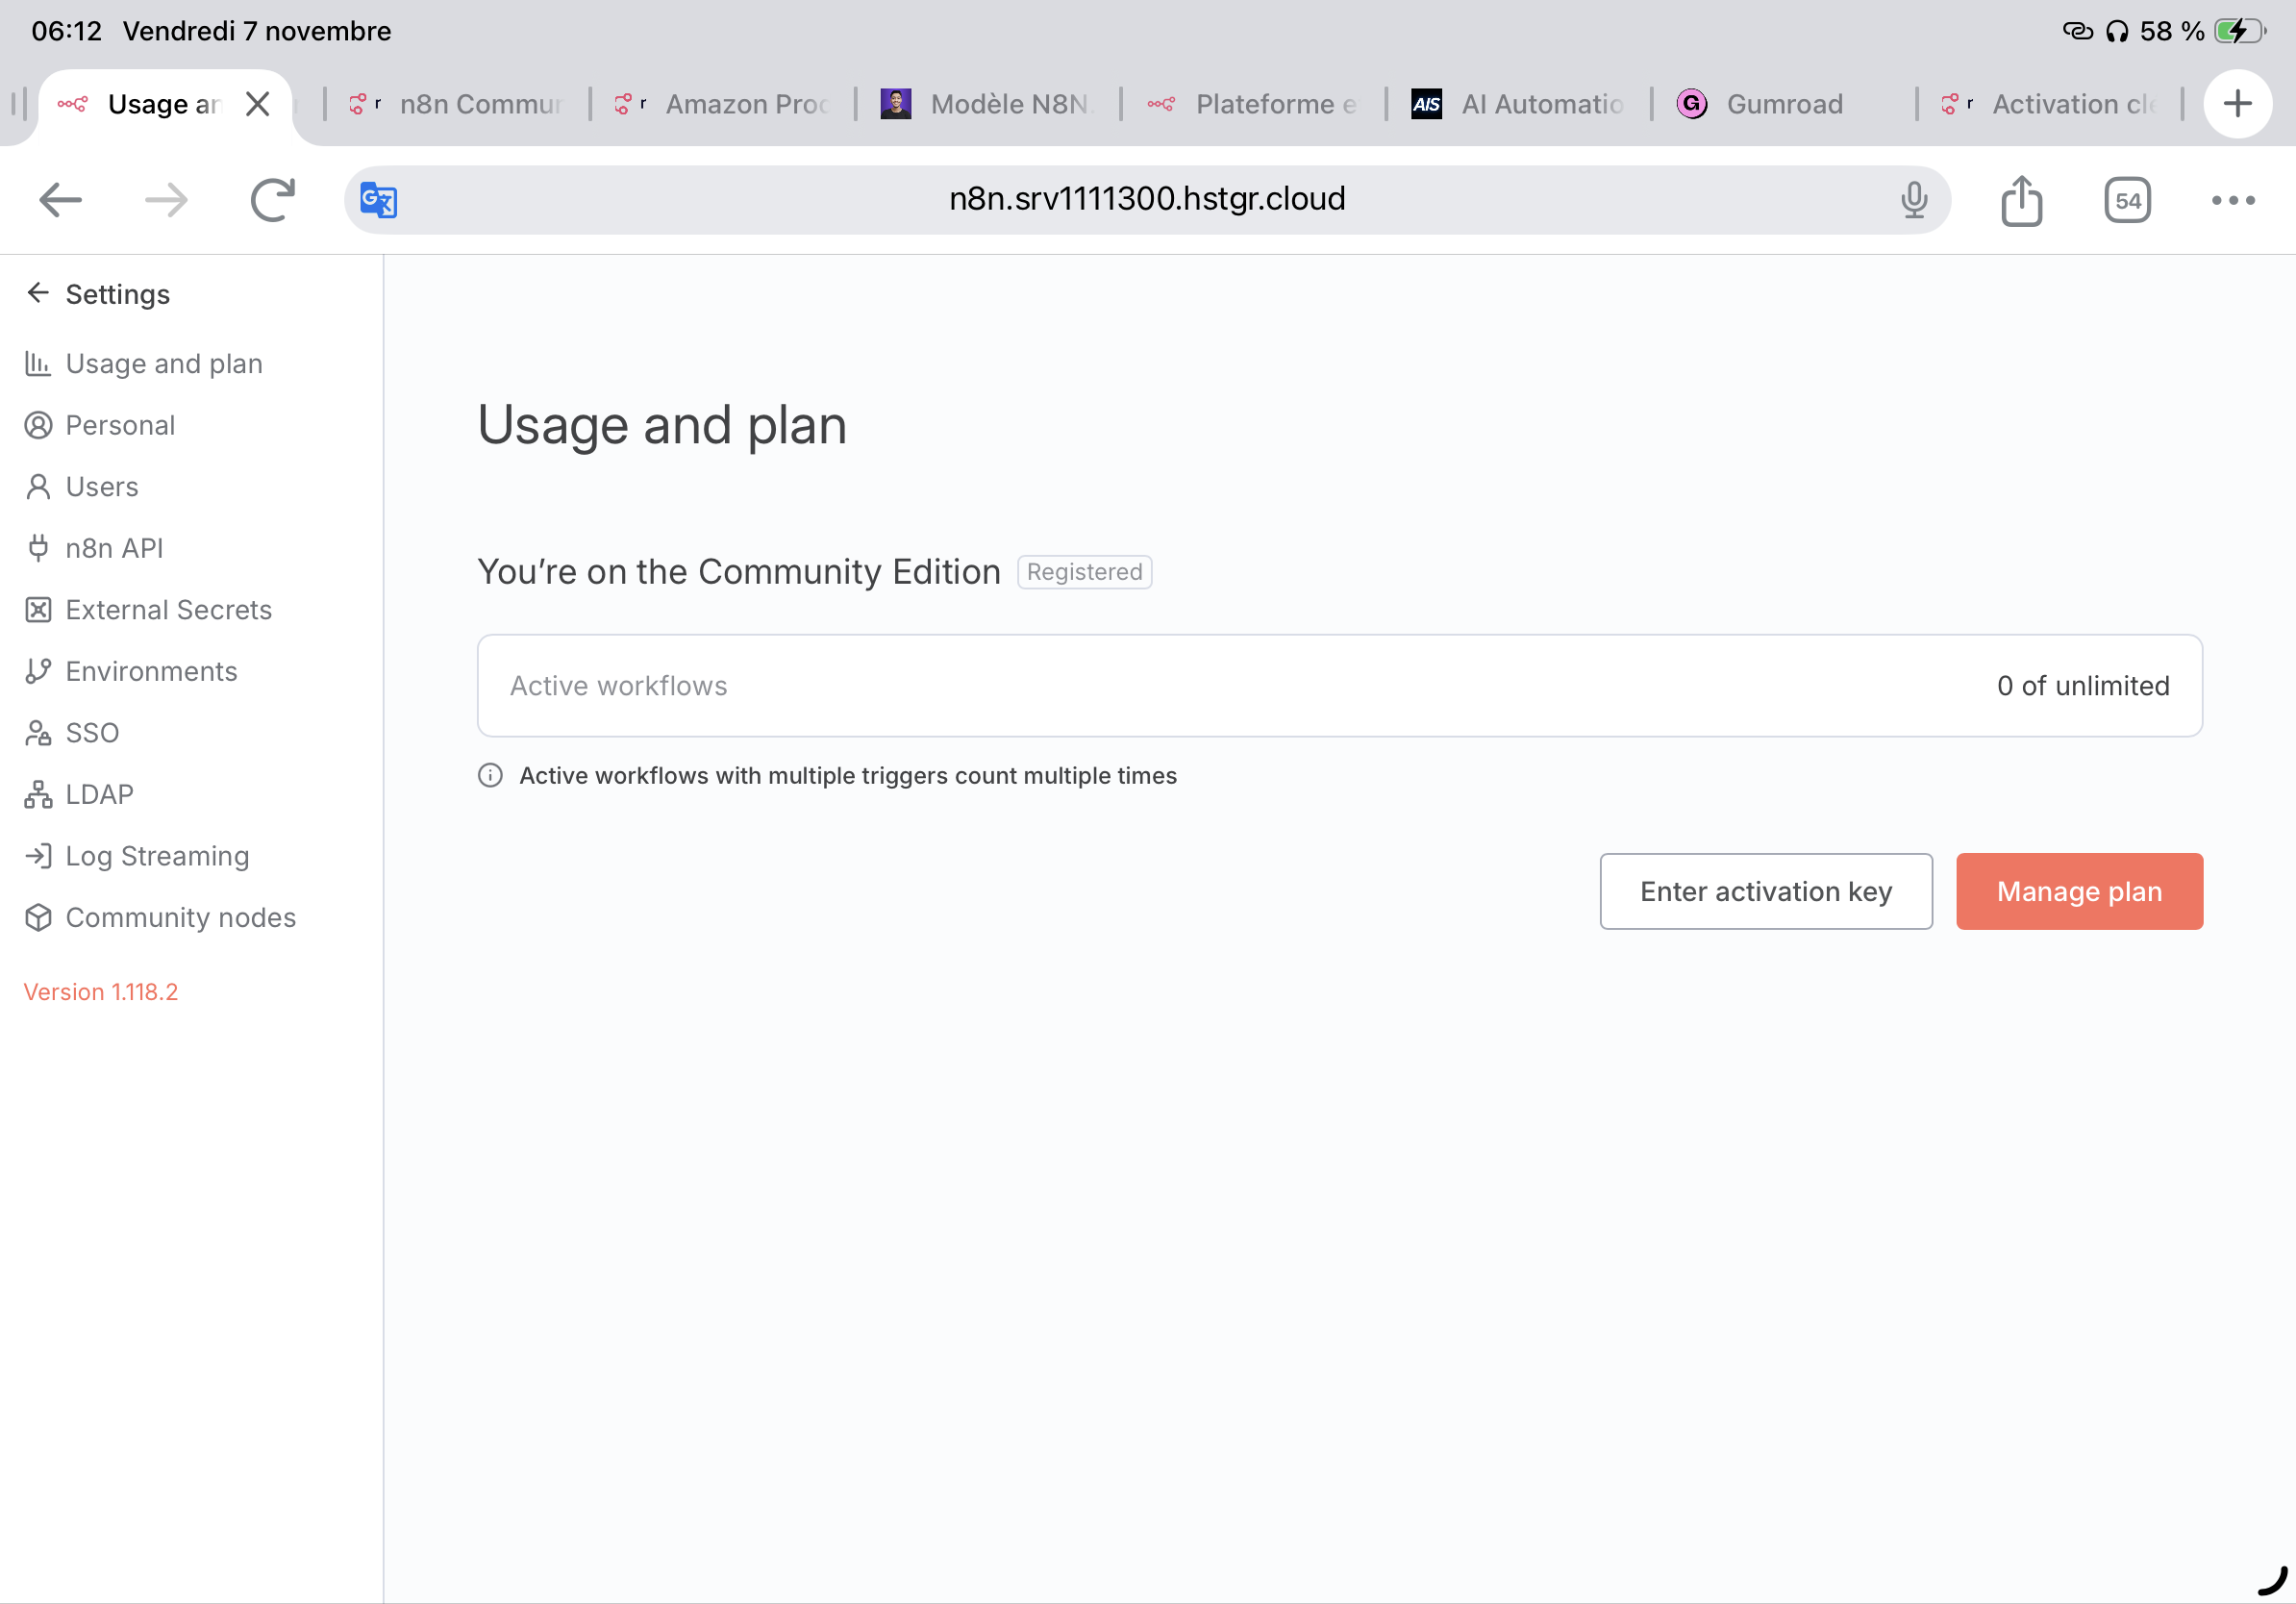Viewport: 2296px width, 1604px height.
Task: Click the Manage plan button
Action: pyautogui.click(x=2078, y=891)
